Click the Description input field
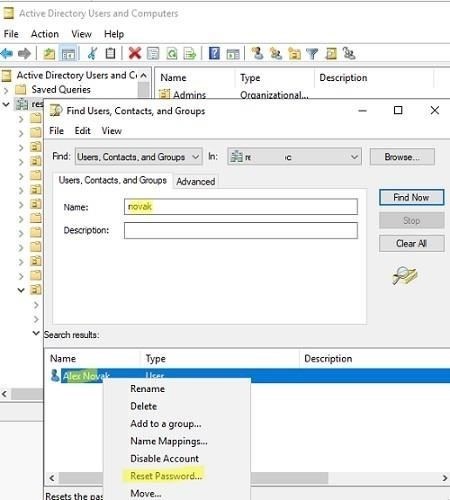This screenshot has height=500, width=450. pyautogui.click(x=241, y=231)
